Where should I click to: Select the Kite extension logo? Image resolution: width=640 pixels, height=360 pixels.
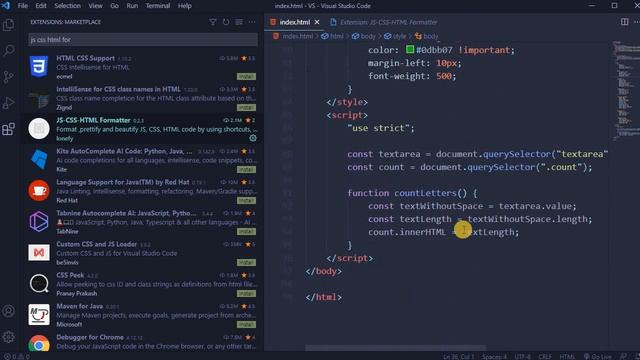(x=39, y=160)
